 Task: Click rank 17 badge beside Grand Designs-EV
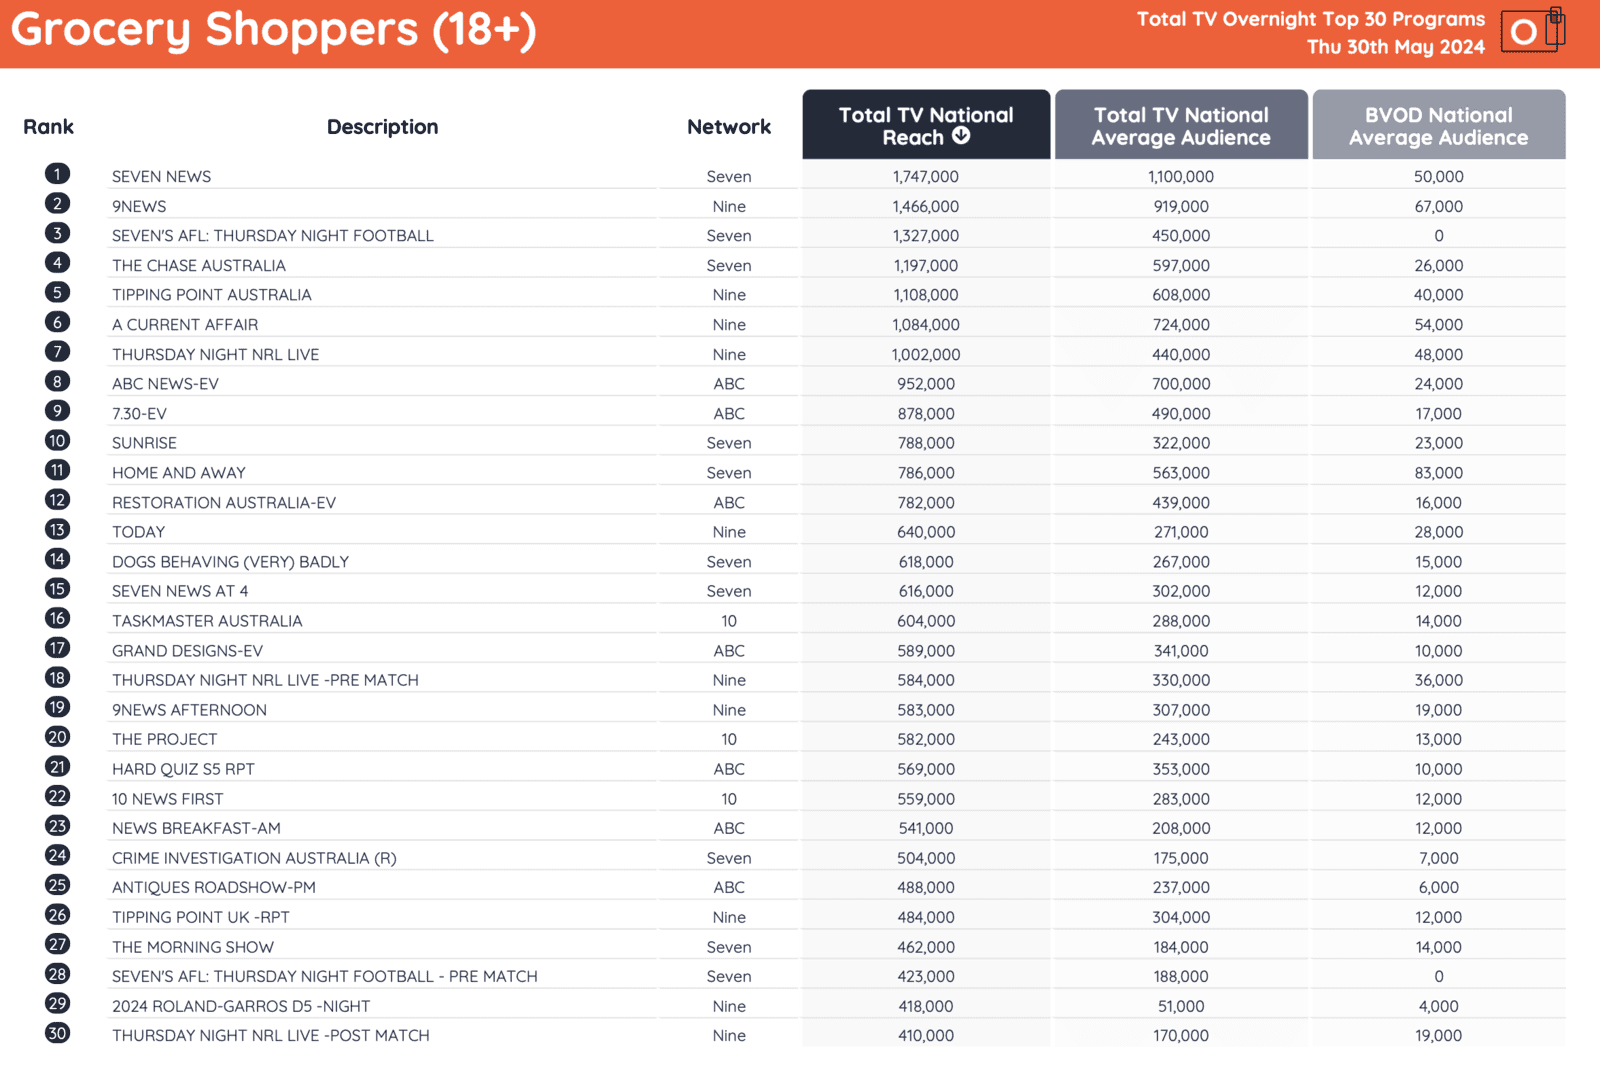coord(58,648)
